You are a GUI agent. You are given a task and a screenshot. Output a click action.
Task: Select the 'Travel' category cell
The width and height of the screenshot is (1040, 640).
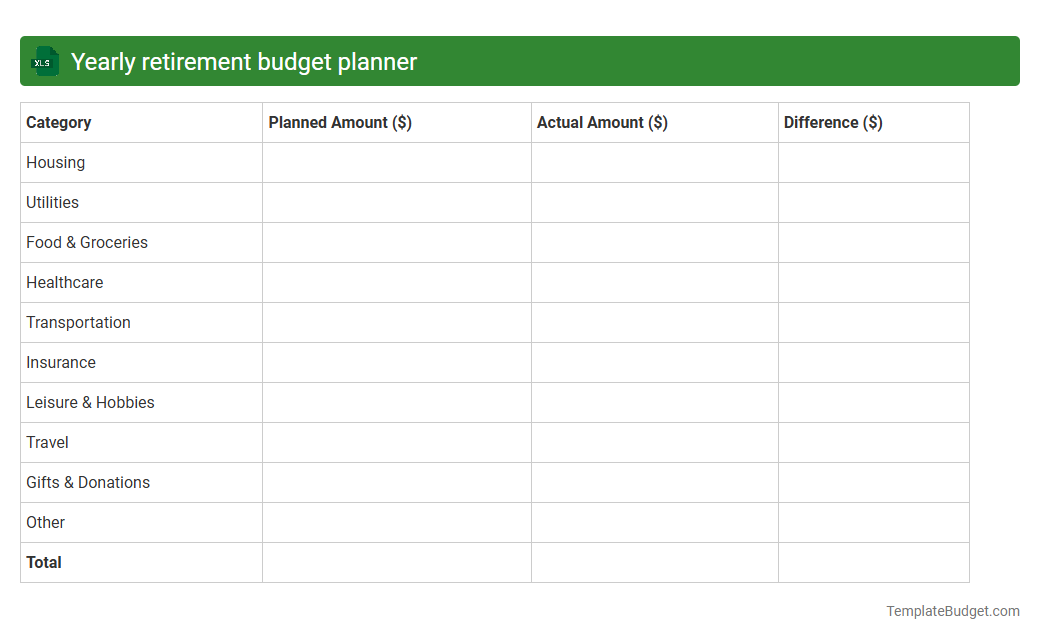[47, 442]
